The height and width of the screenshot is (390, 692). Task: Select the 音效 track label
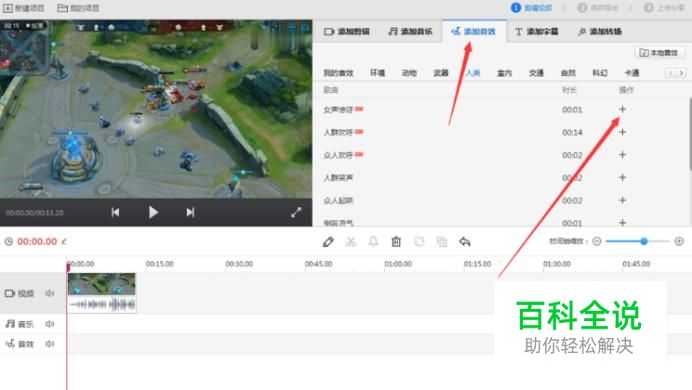pyautogui.click(x=19, y=344)
